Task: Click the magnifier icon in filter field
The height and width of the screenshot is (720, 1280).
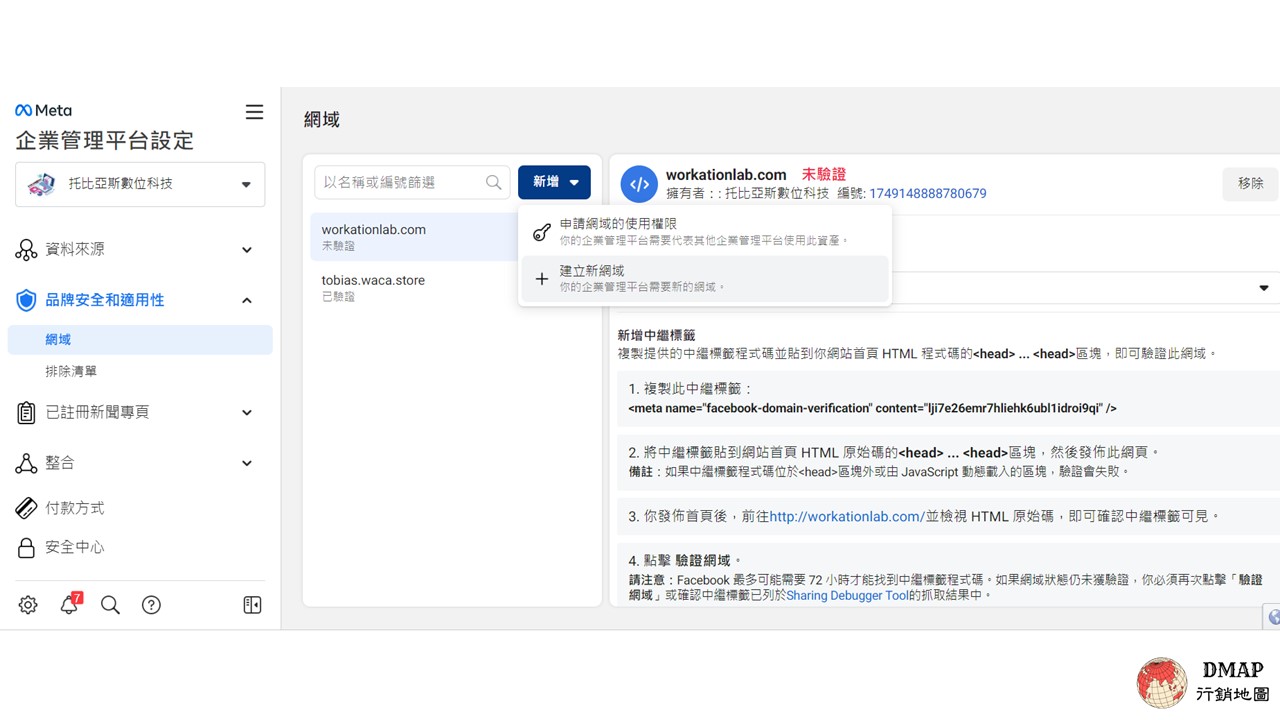Action: (493, 182)
